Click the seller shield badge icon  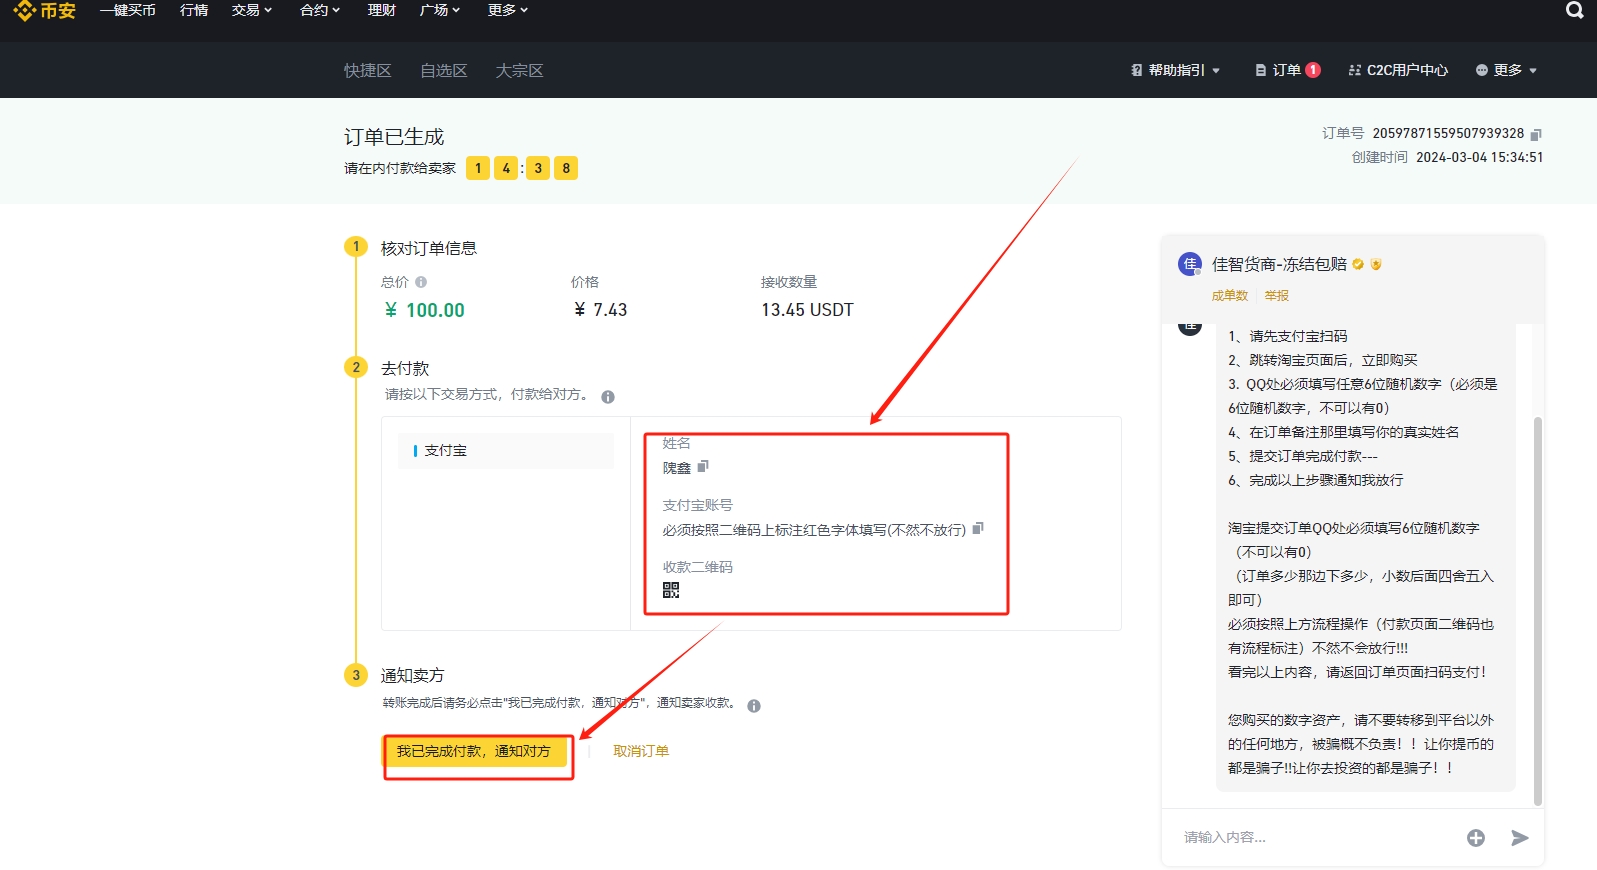(1376, 265)
